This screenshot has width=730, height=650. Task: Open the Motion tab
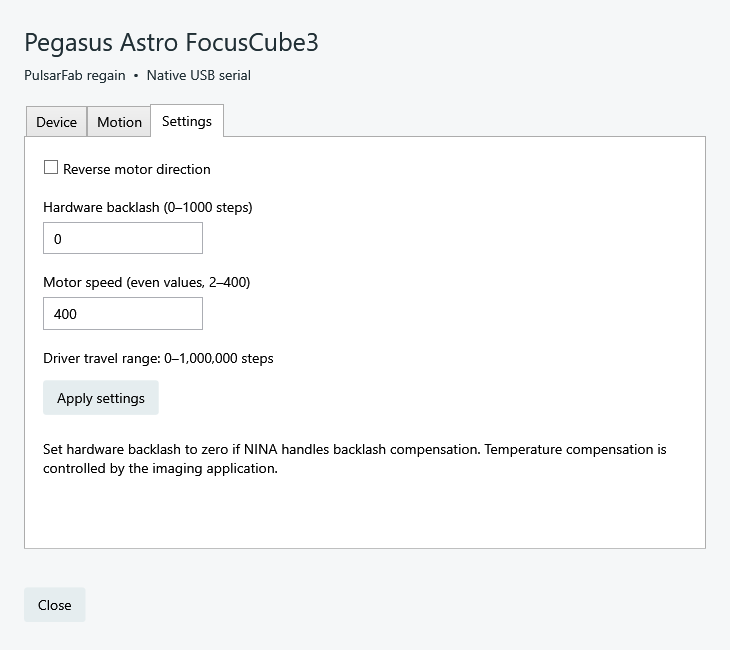click(x=119, y=122)
